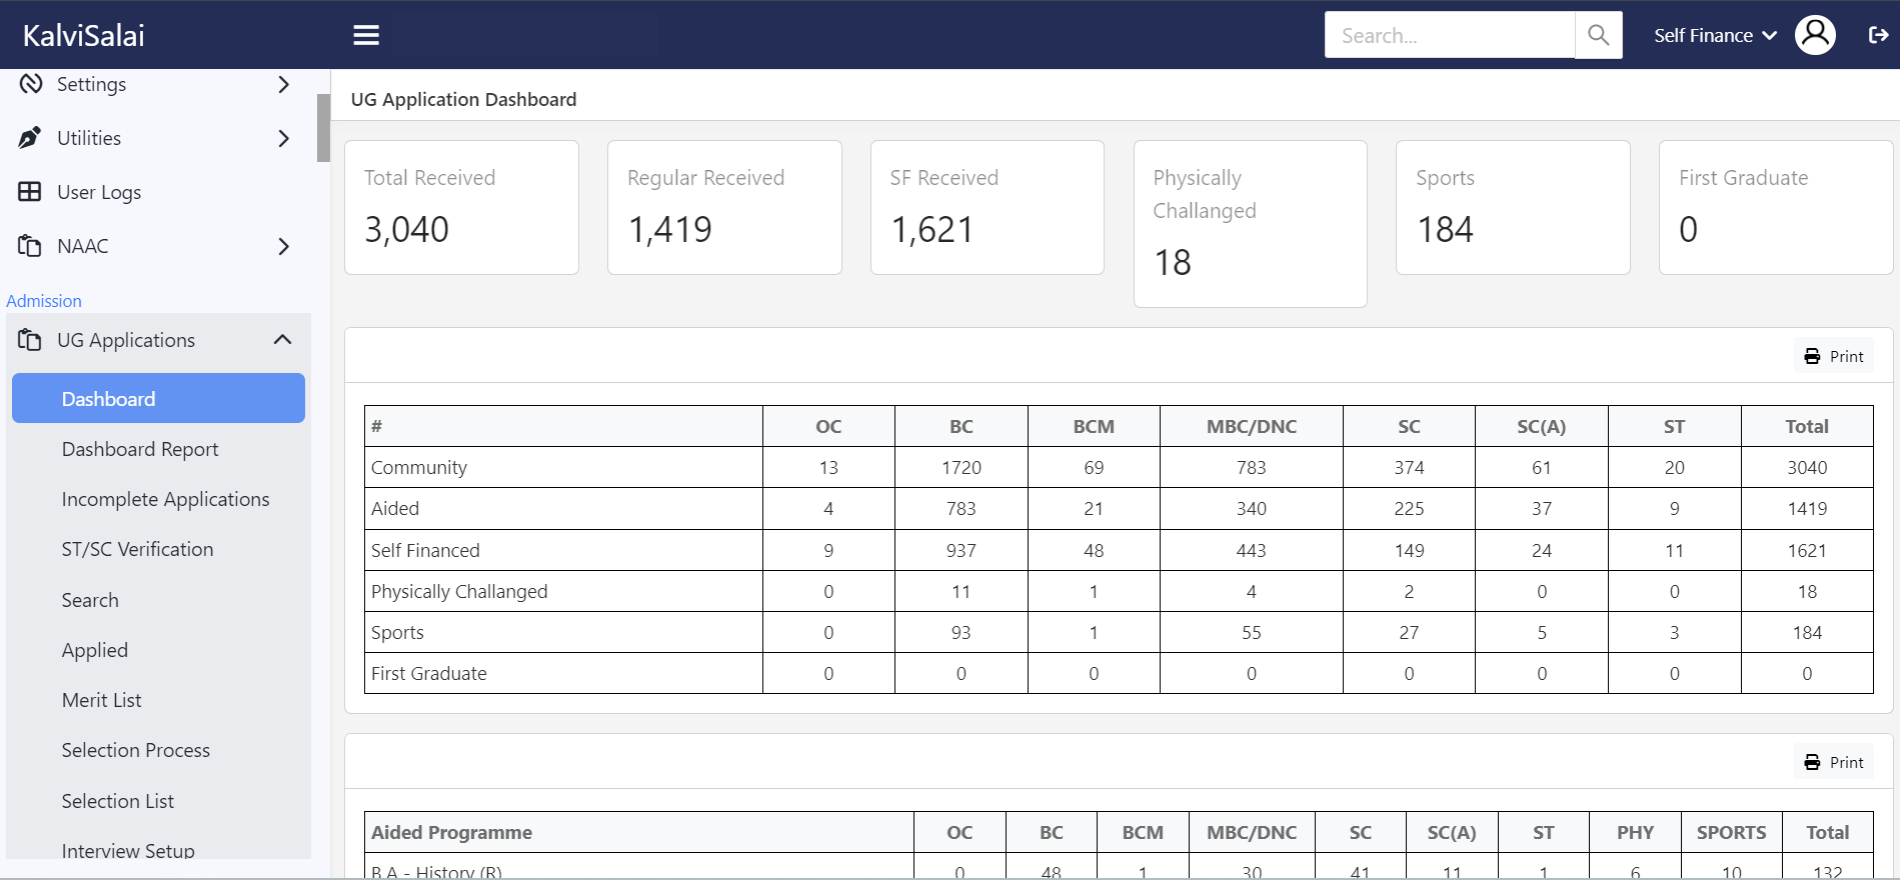Click the Total Received card

point(461,207)
